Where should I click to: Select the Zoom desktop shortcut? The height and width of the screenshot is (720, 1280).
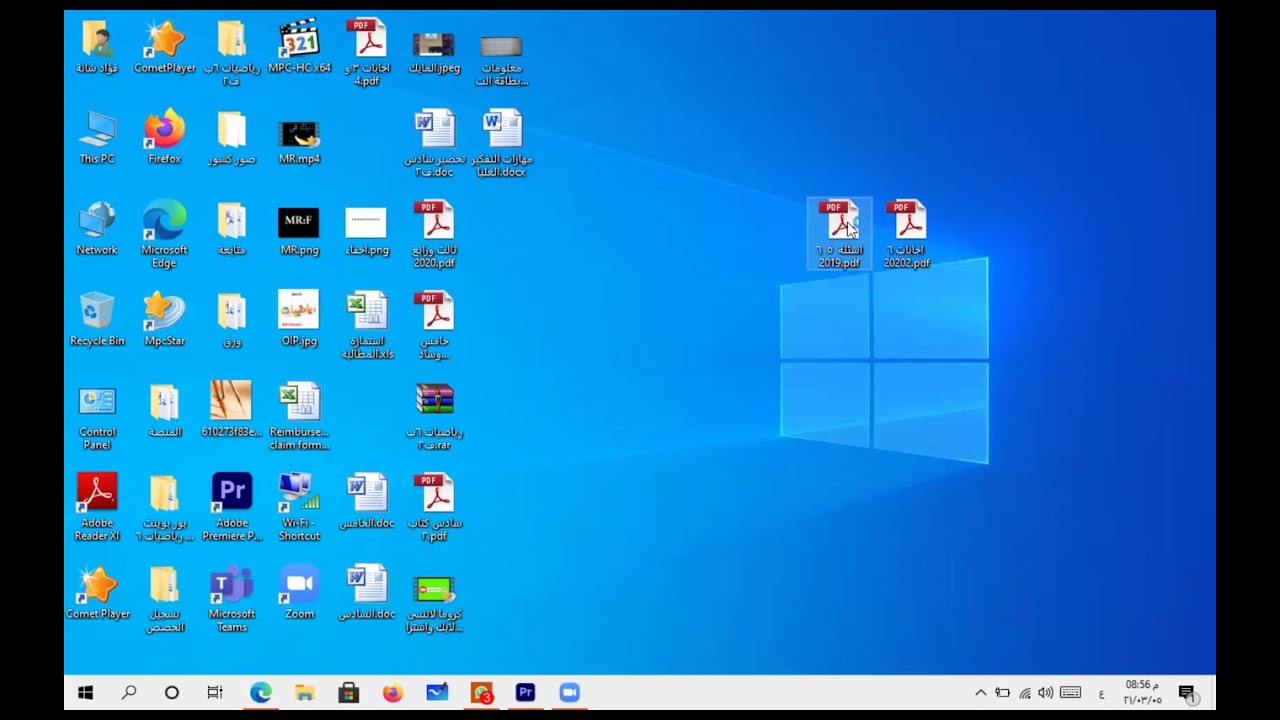(x=299, y=593)
